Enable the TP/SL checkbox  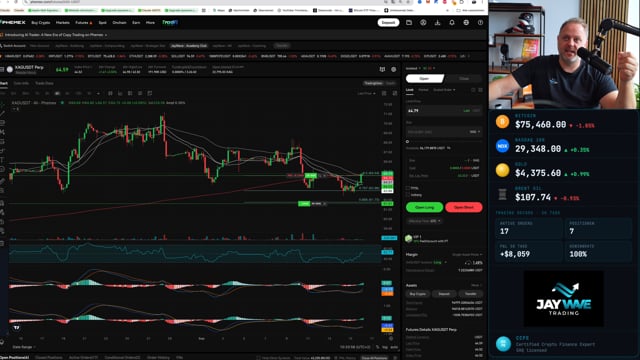[x=408, y=188]
